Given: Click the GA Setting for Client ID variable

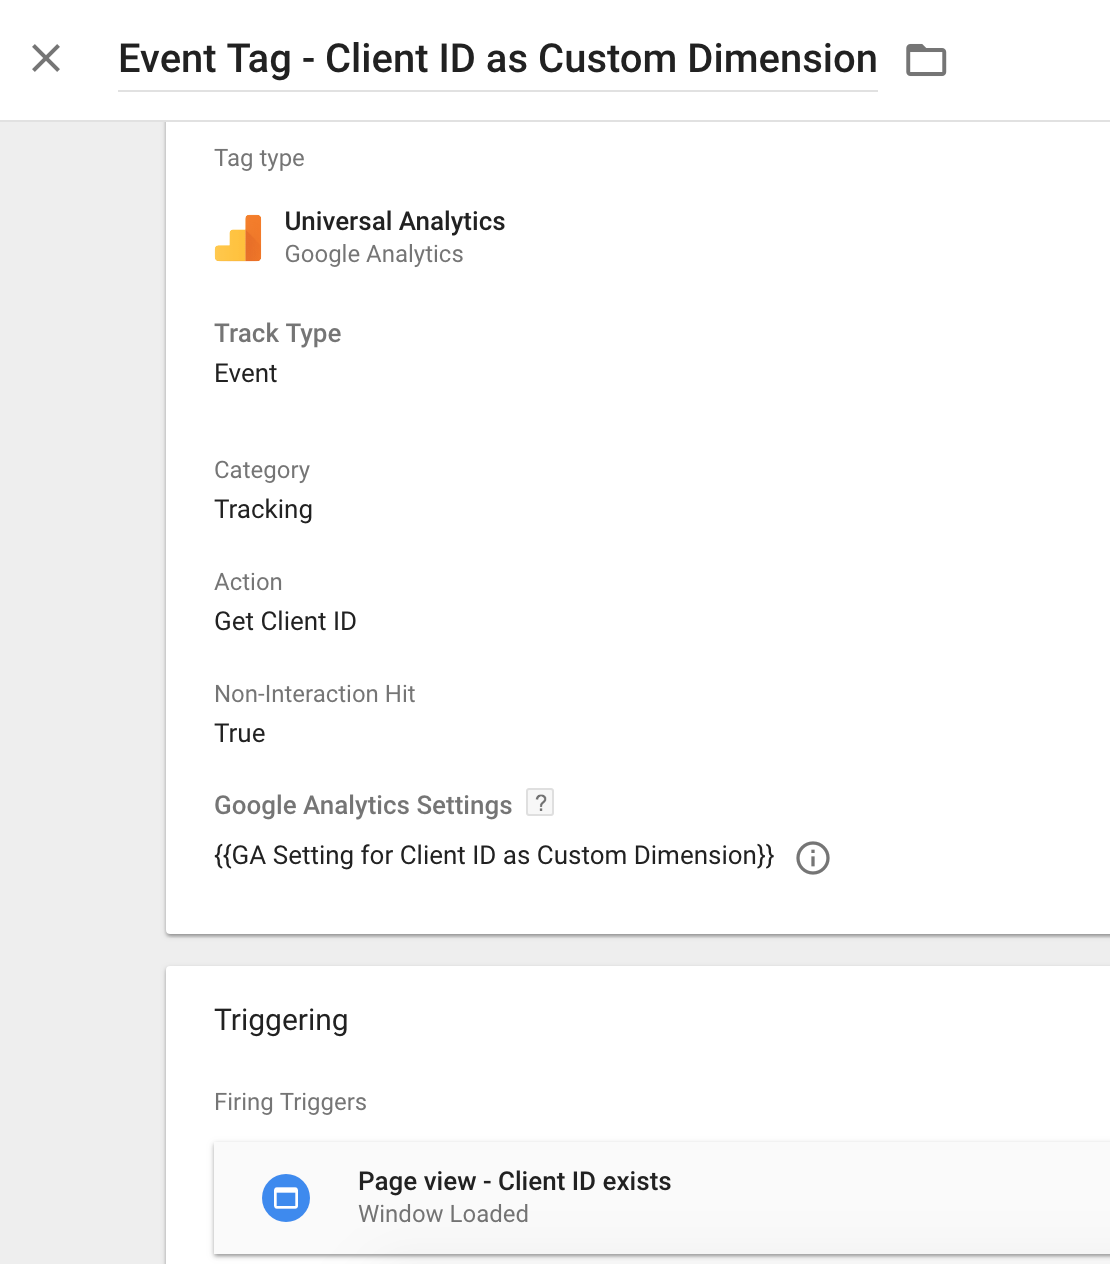Looking at the screenshot, I should pyautogui.click(x=494, y=856).
